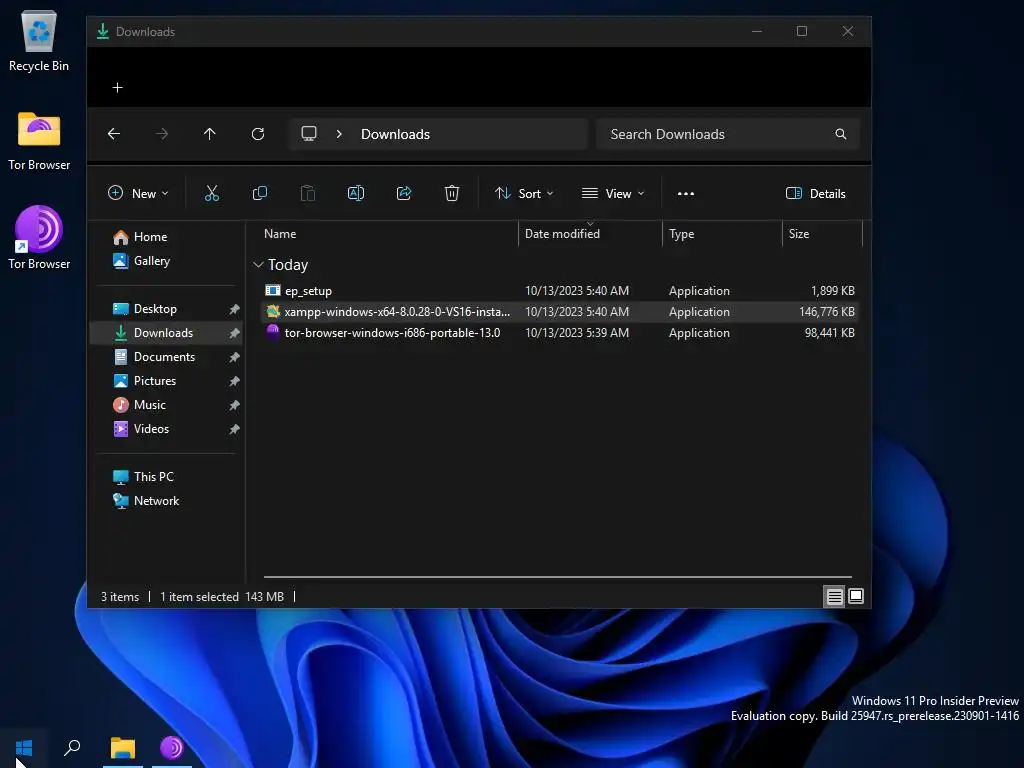Image resolution: width=1024 pixels, height=768 pixels.
Task: Unpin Videos using its pin icon
Action: click(x=234, y=429)
